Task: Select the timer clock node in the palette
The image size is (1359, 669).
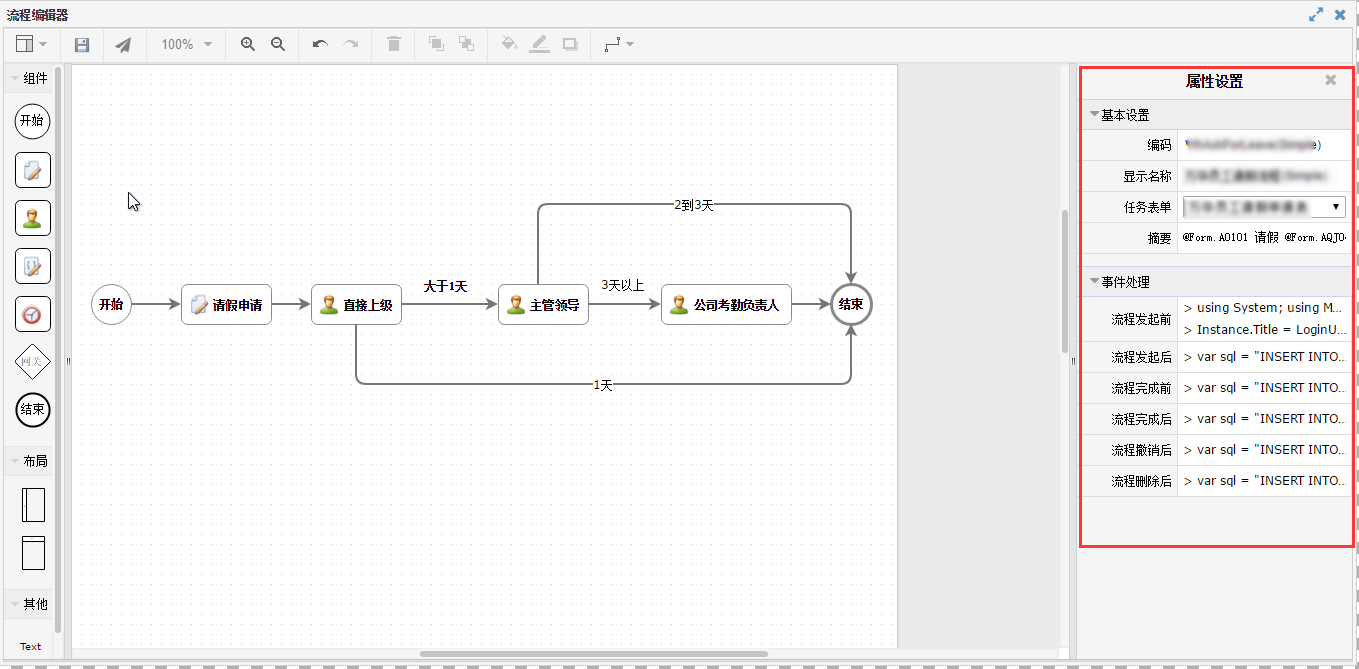Action: point(32,314)
